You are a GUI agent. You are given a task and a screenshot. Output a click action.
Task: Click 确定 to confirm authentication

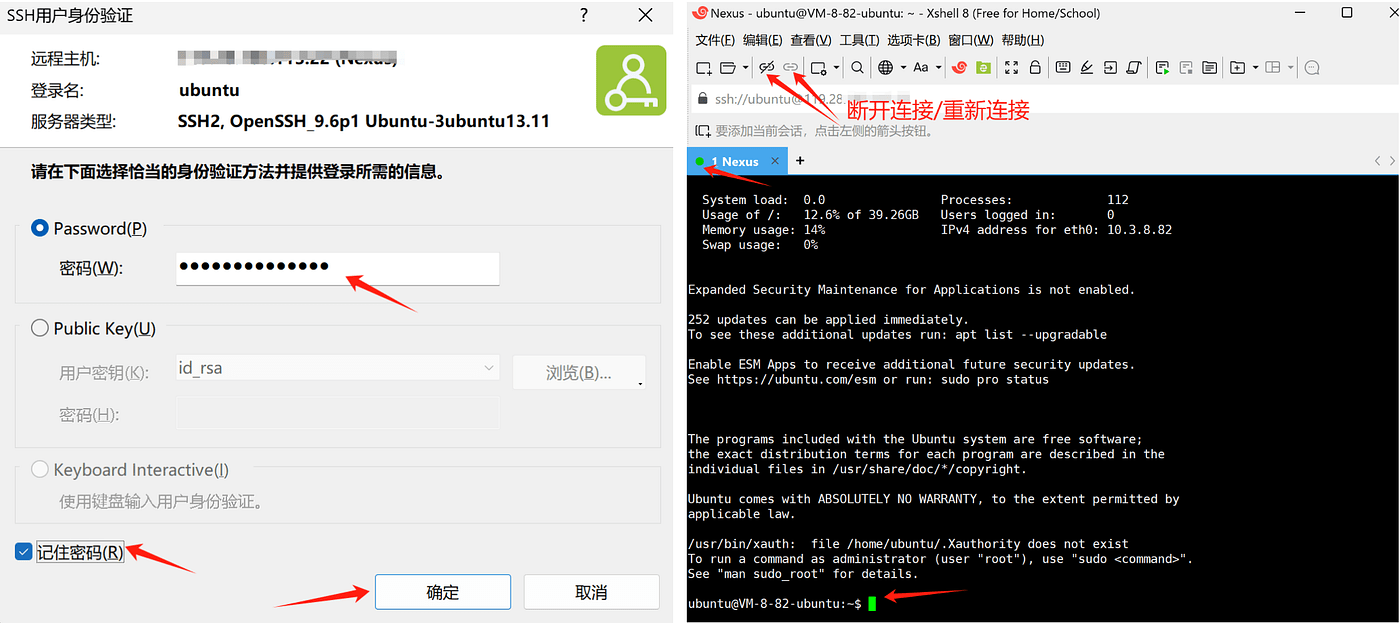pos(443,592)
